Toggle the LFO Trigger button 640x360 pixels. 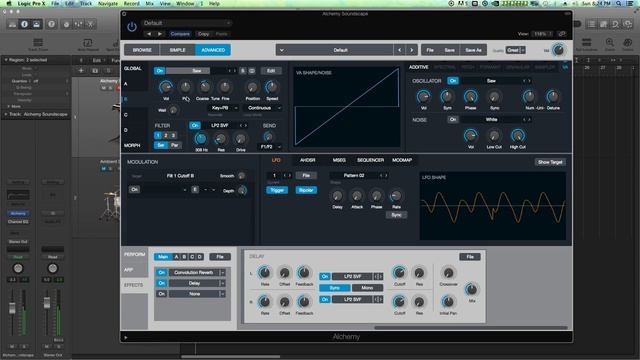(277, 190)
